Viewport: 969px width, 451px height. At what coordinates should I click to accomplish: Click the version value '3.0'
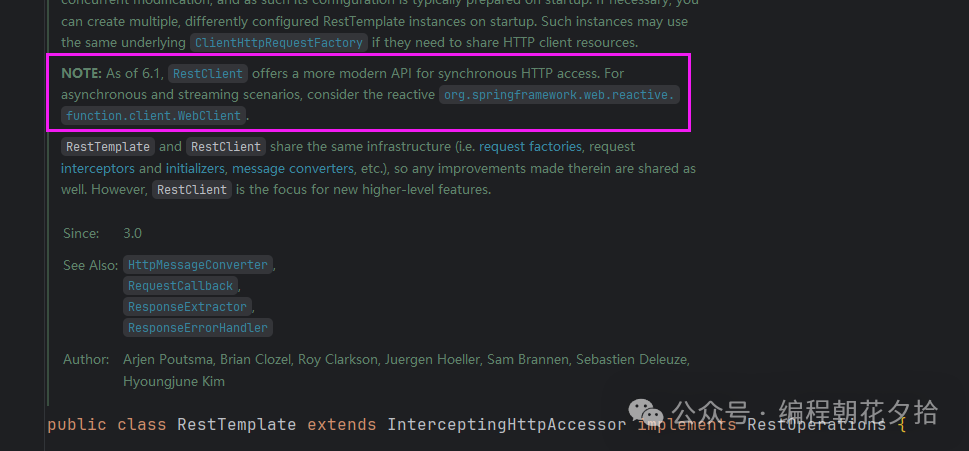click(x=132, y=234)
